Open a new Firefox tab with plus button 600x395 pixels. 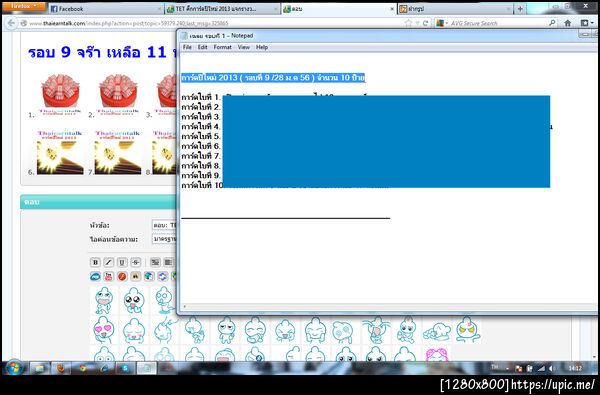click(520, 9)
